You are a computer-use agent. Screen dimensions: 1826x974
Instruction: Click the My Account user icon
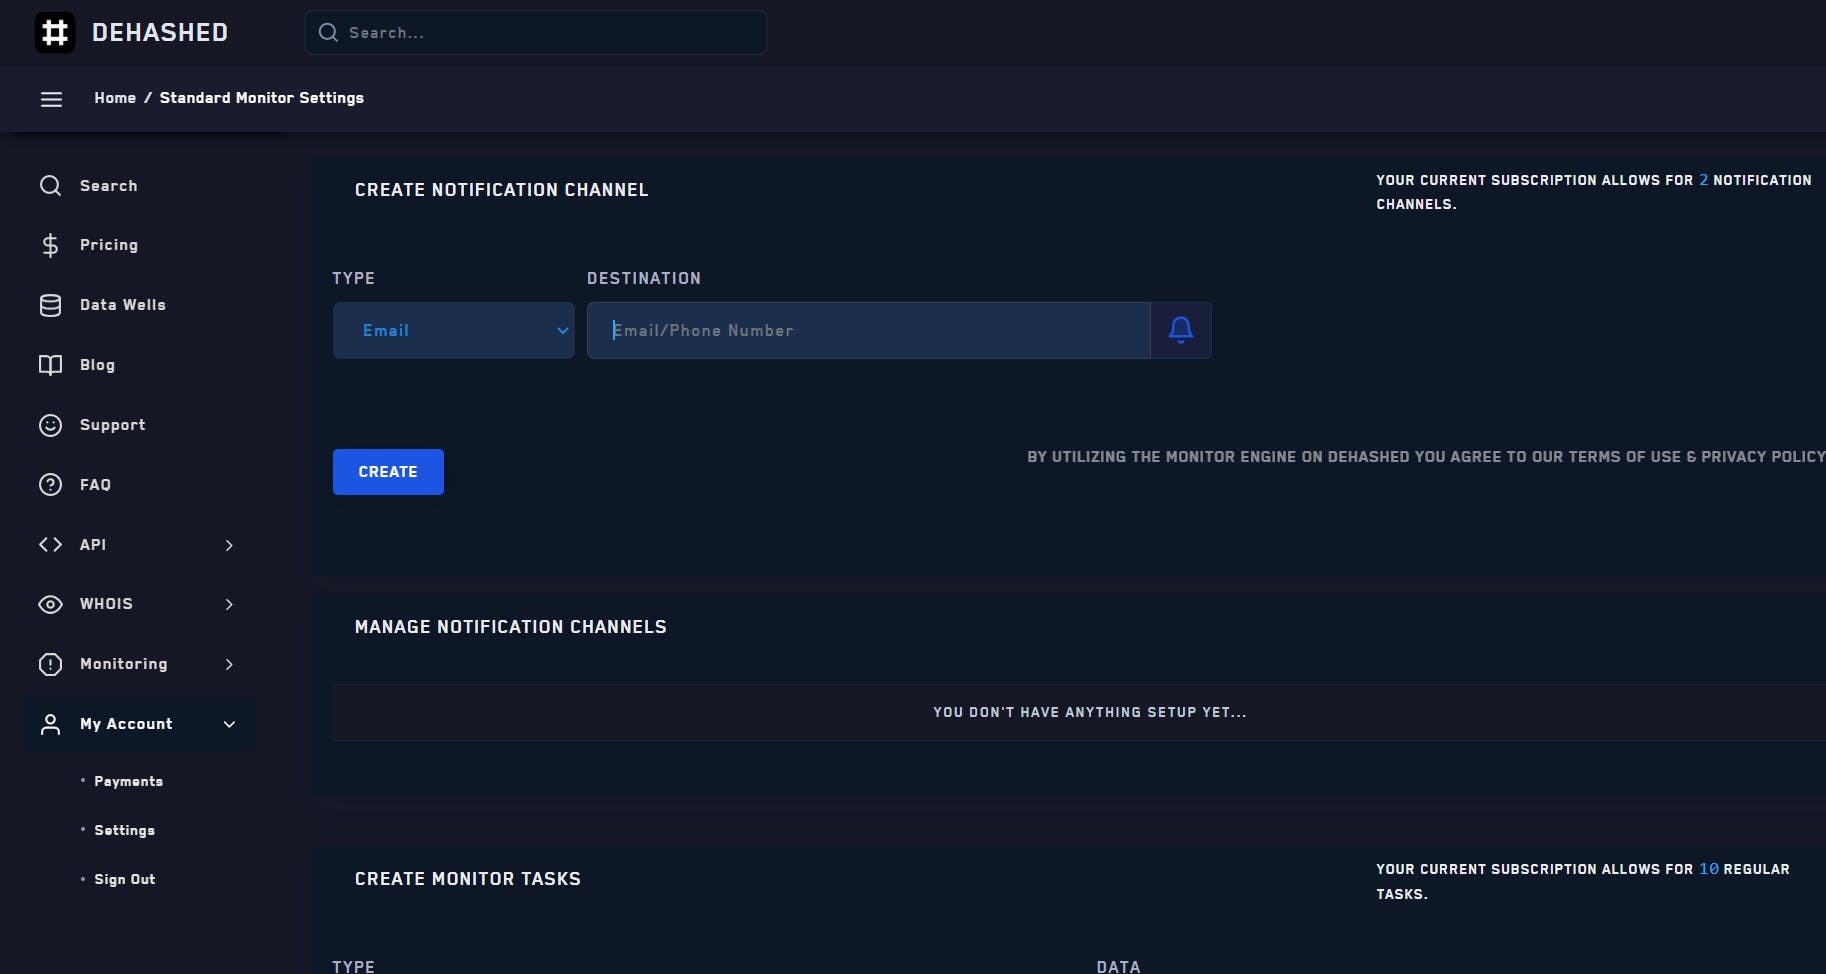tap(50, 724)
